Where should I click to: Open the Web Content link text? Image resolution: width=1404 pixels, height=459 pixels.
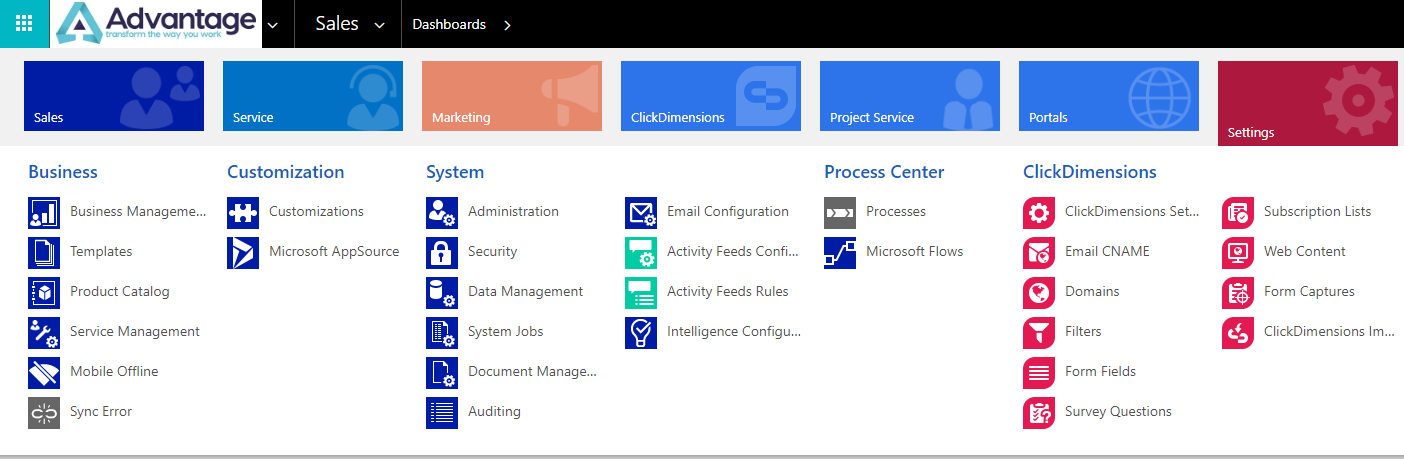(1305, 252)
